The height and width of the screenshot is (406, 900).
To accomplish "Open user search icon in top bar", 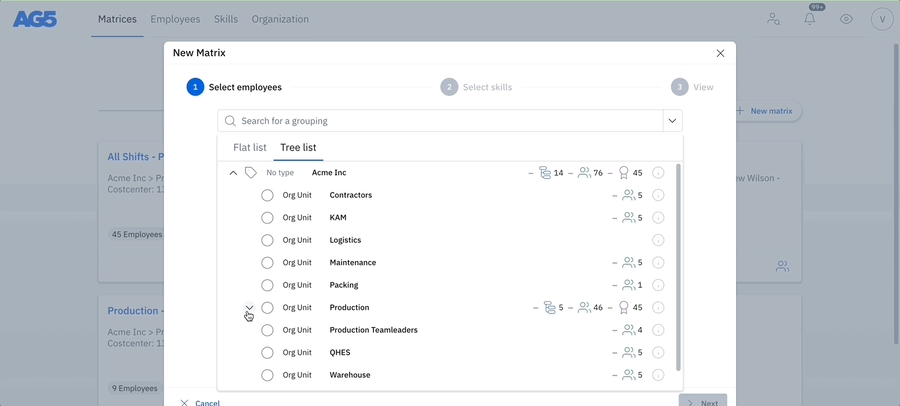I will coord(773,19).
